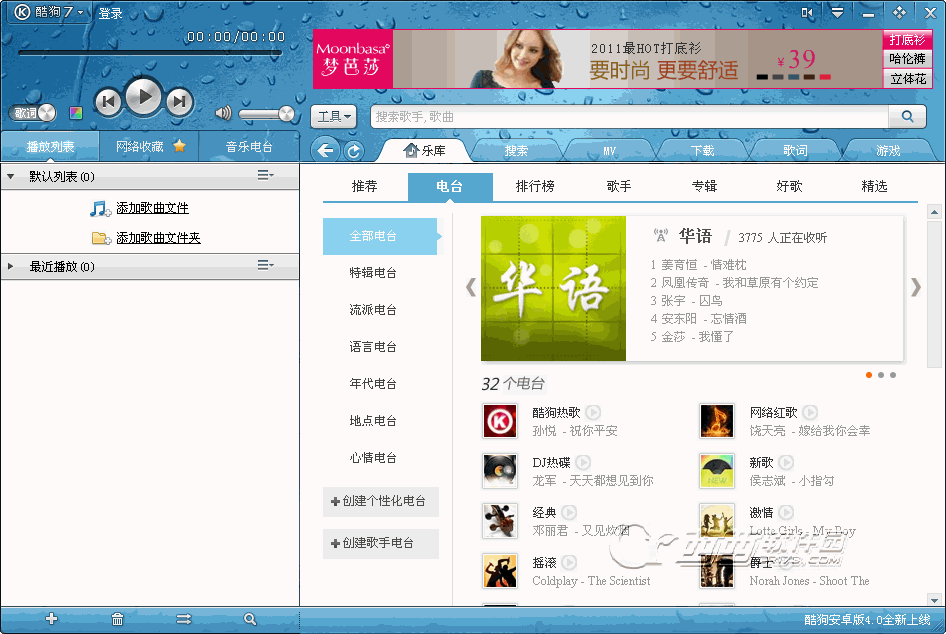946x634 pixels.
Task: Play the 新歌 station
Action: [786, 463]
